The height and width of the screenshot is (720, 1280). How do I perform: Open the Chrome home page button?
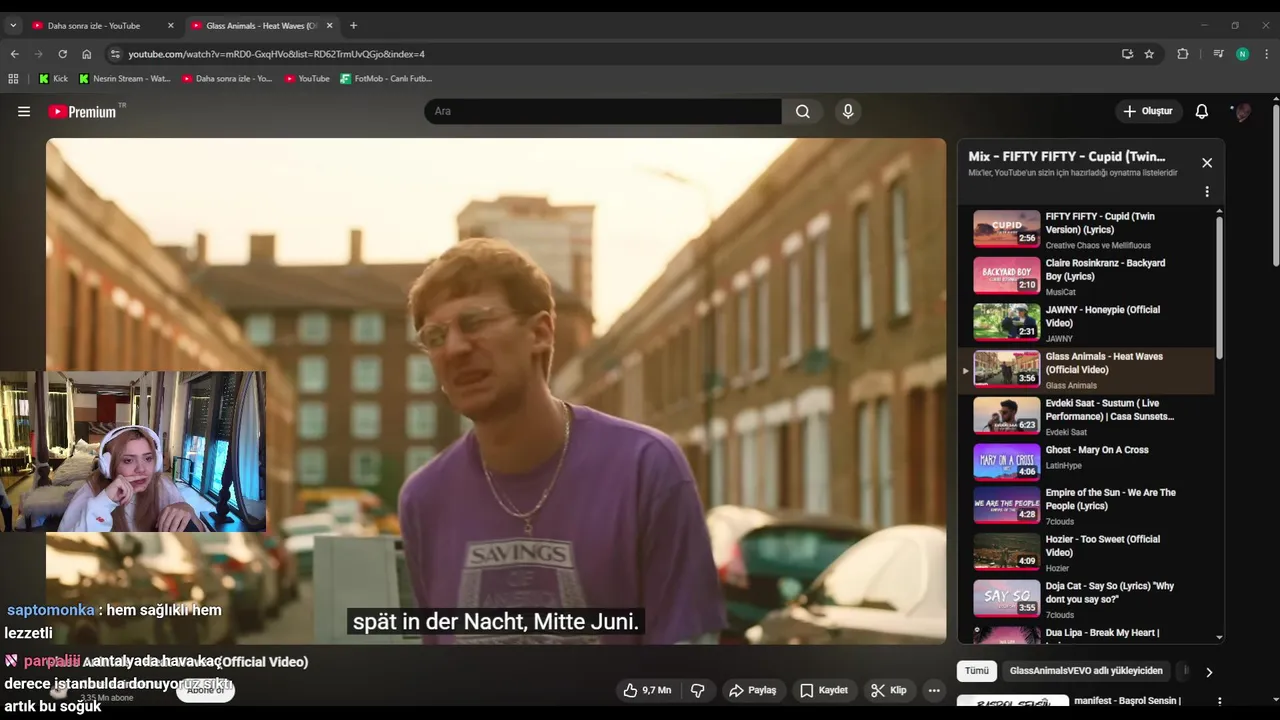[87, 54]
